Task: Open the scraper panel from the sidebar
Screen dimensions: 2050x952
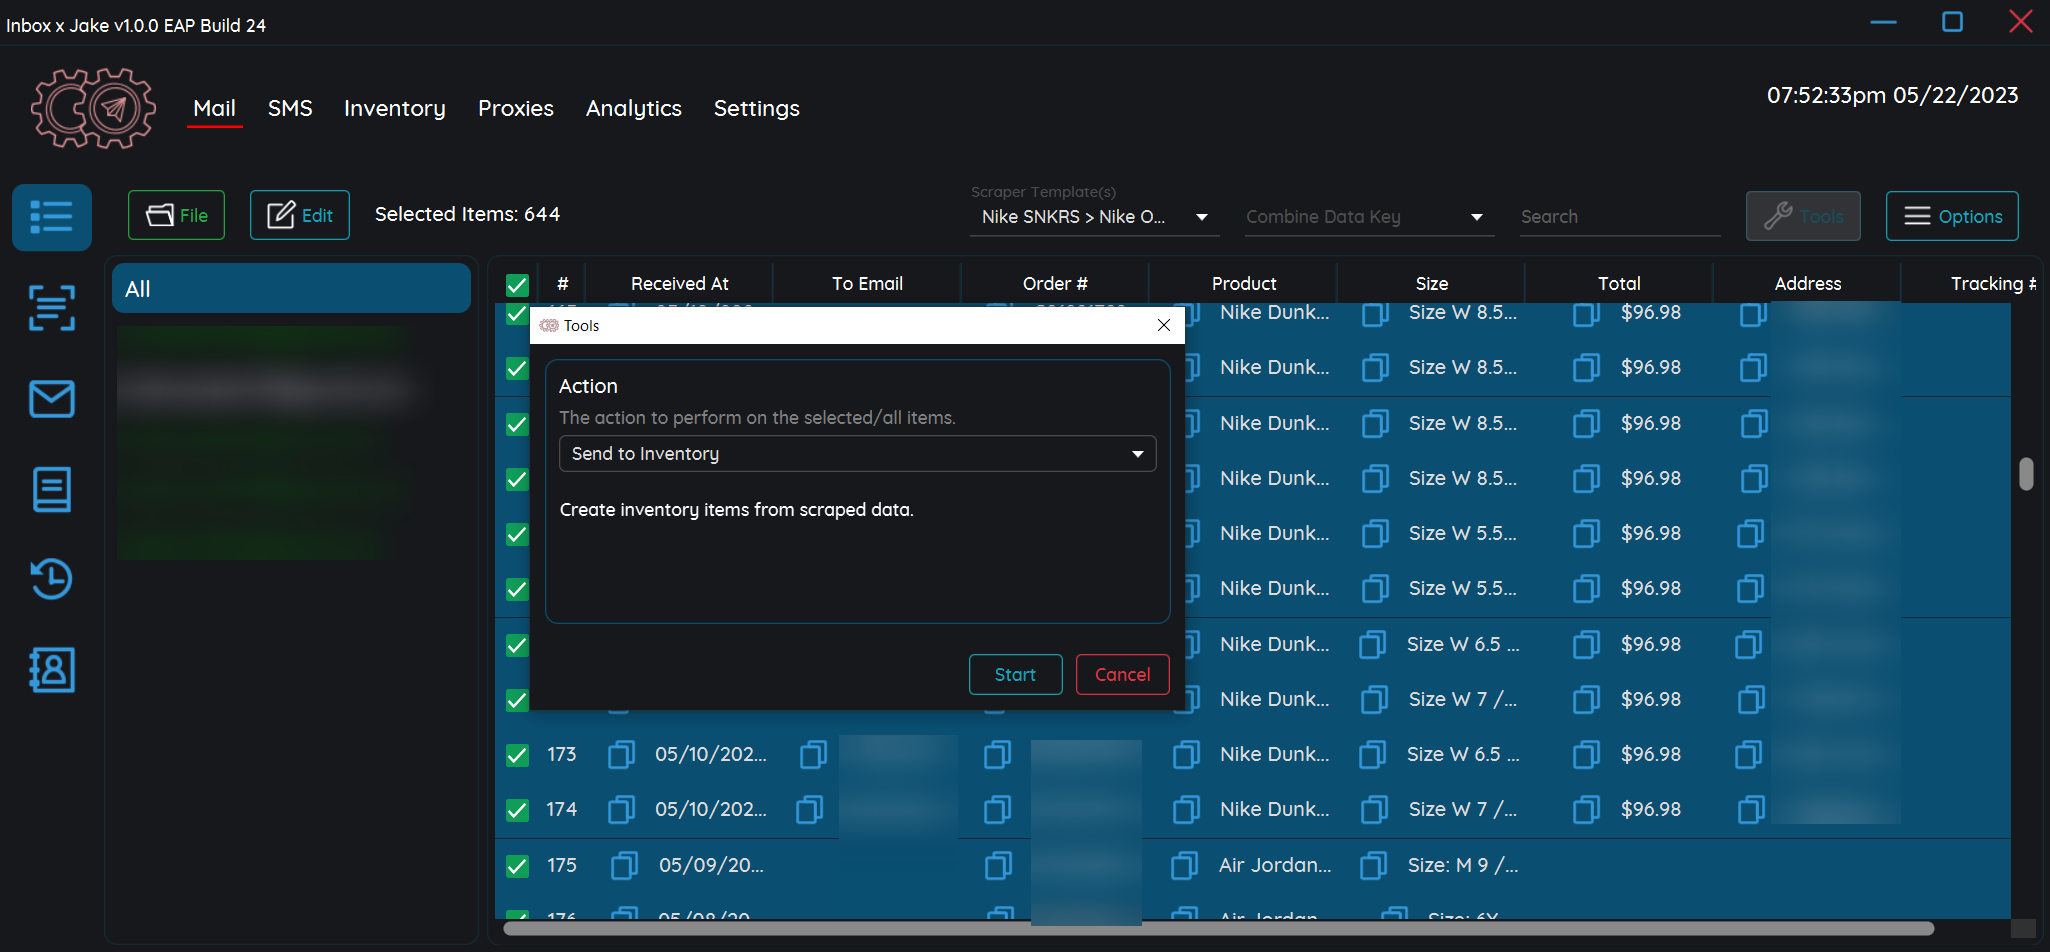Action: click(x=52, y=308)
